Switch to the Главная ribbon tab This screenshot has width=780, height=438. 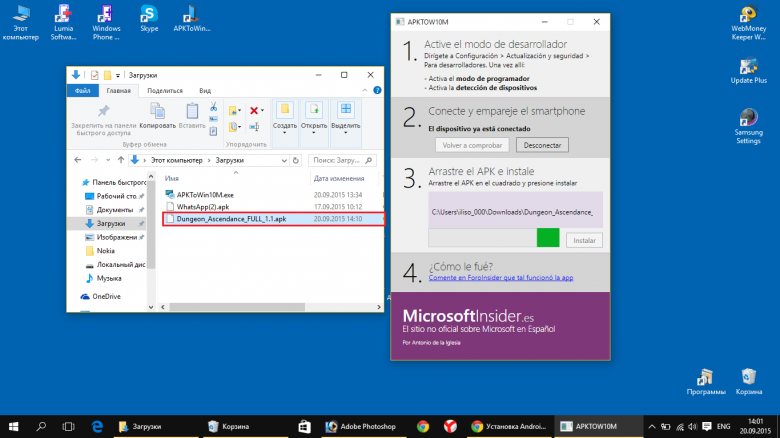click(118, 91)
